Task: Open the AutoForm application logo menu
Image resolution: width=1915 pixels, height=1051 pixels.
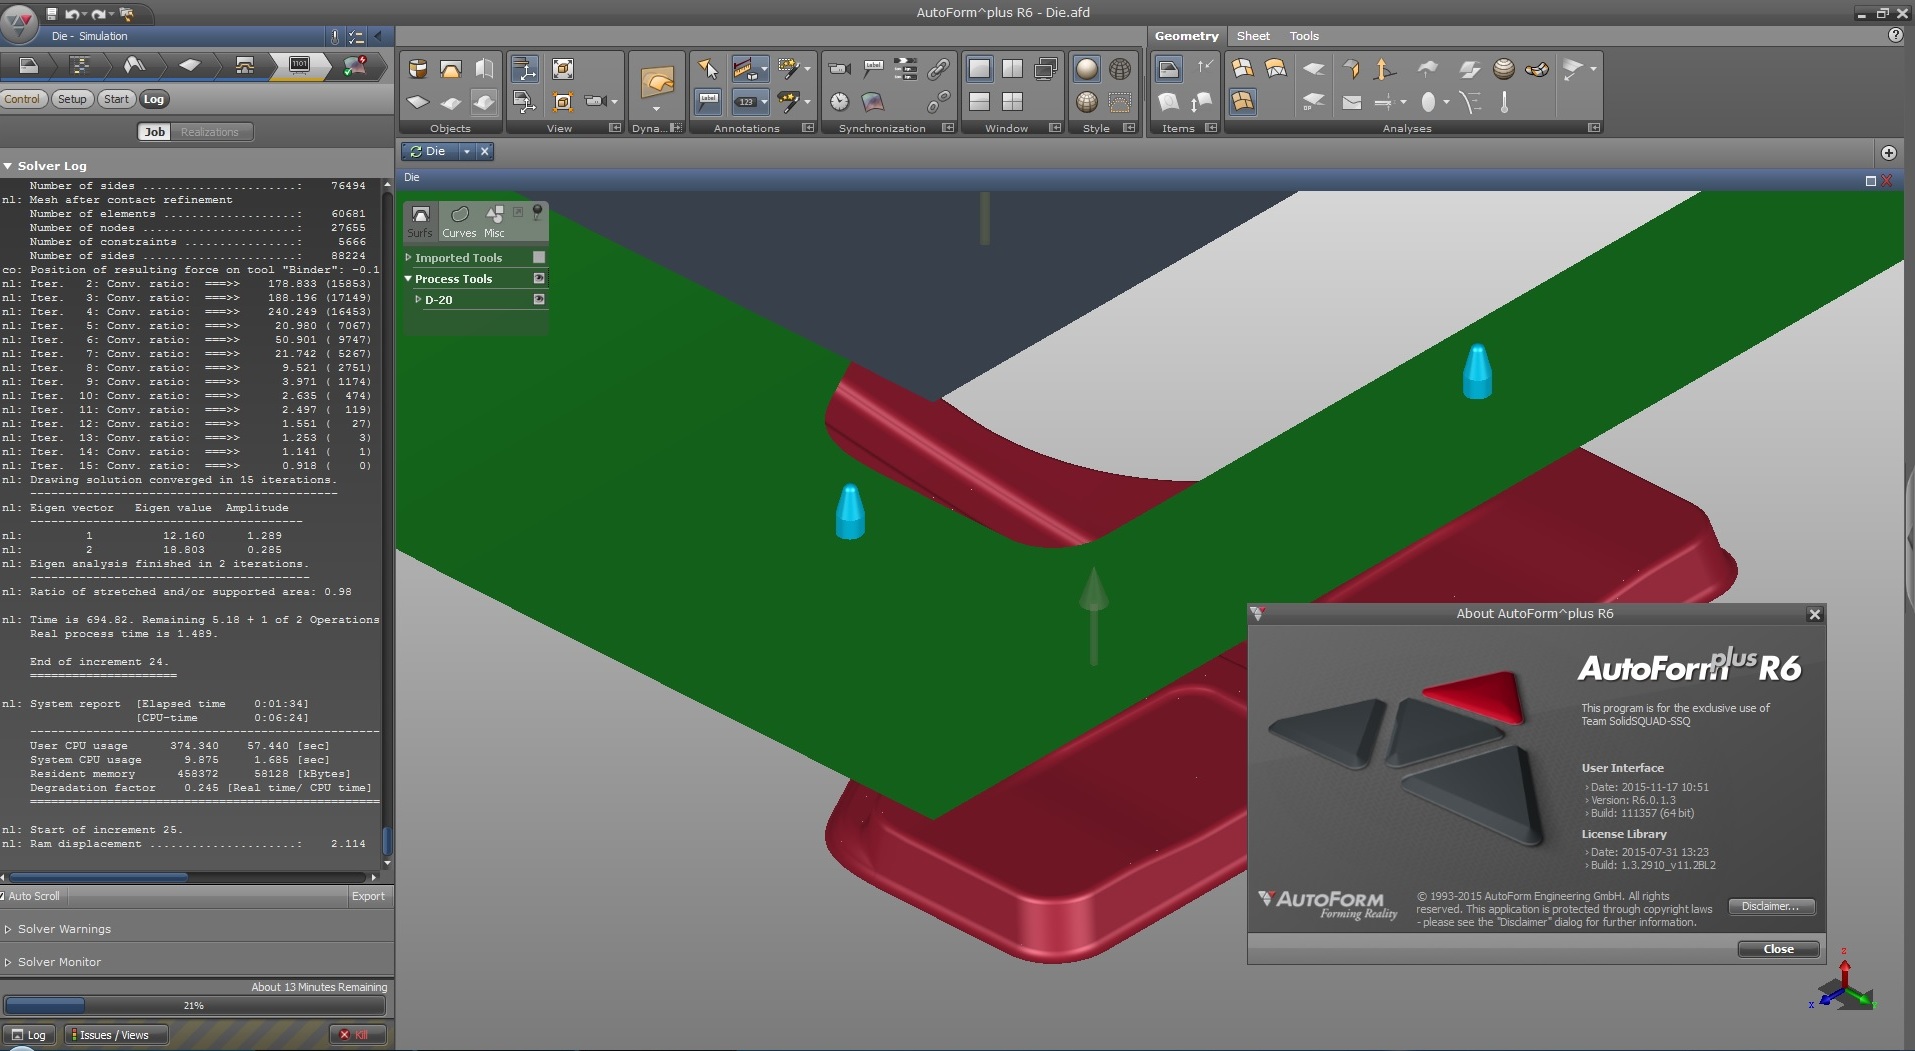Action: coord(19,22)
